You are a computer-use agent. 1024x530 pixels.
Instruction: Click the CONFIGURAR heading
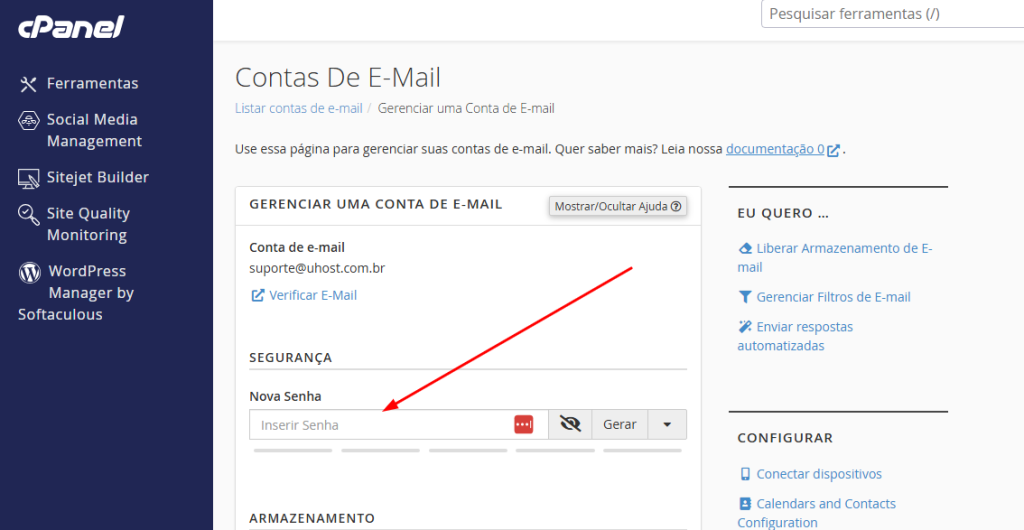(x=785, y=438)
